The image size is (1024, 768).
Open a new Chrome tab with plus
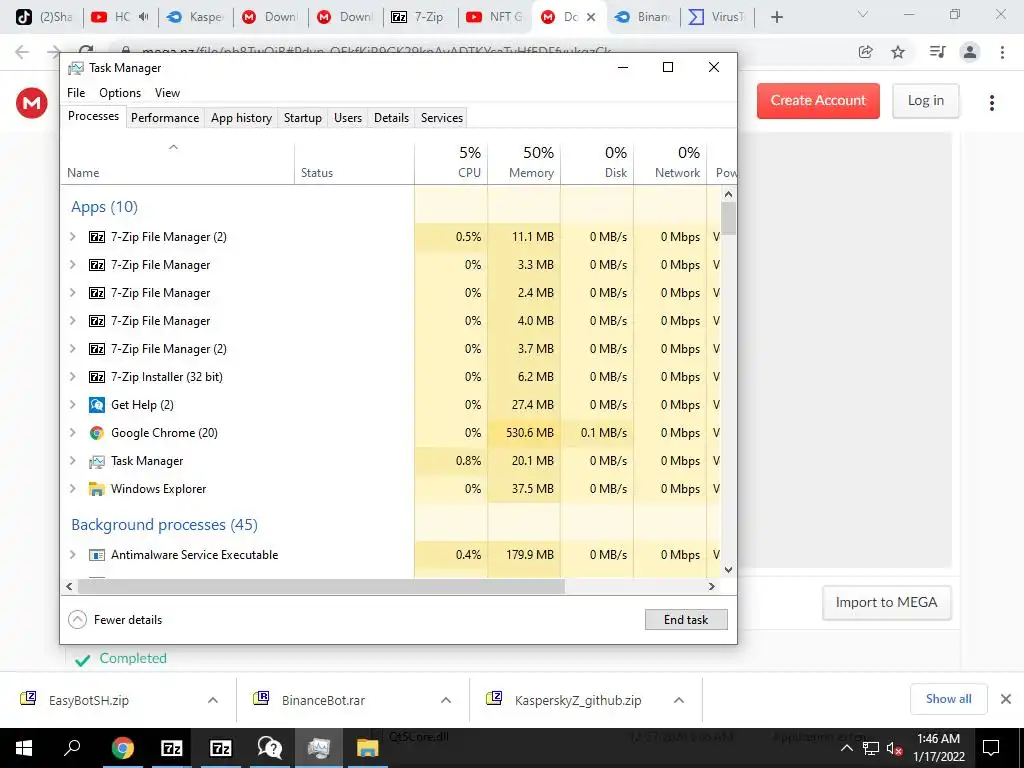point(776,17)
